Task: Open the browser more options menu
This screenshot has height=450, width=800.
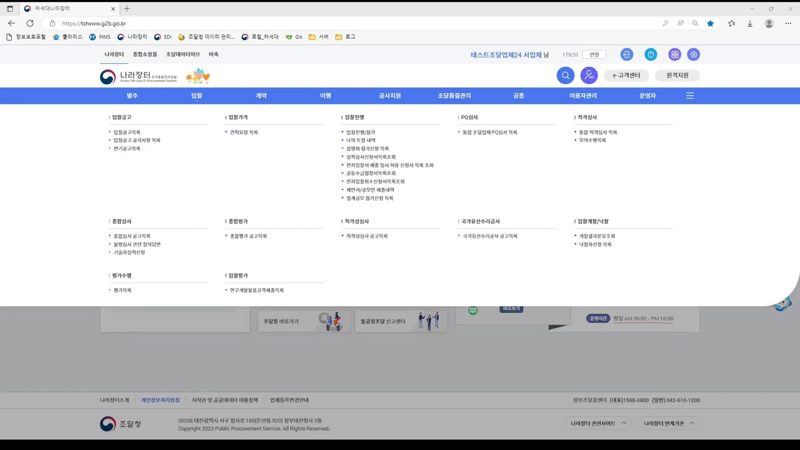Action: coord(788,23)
